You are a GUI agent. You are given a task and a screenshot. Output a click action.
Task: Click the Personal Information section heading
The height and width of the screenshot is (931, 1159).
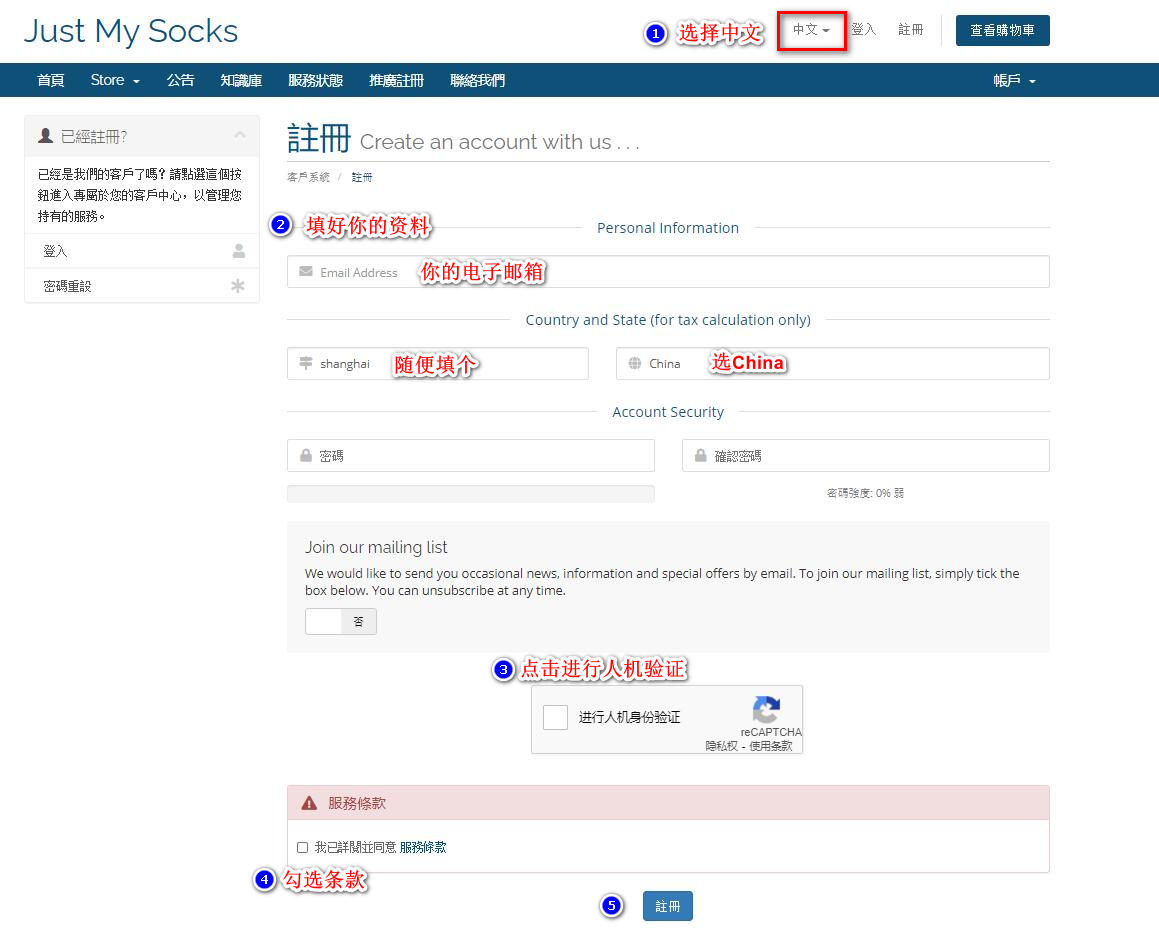tap(668, 228)
